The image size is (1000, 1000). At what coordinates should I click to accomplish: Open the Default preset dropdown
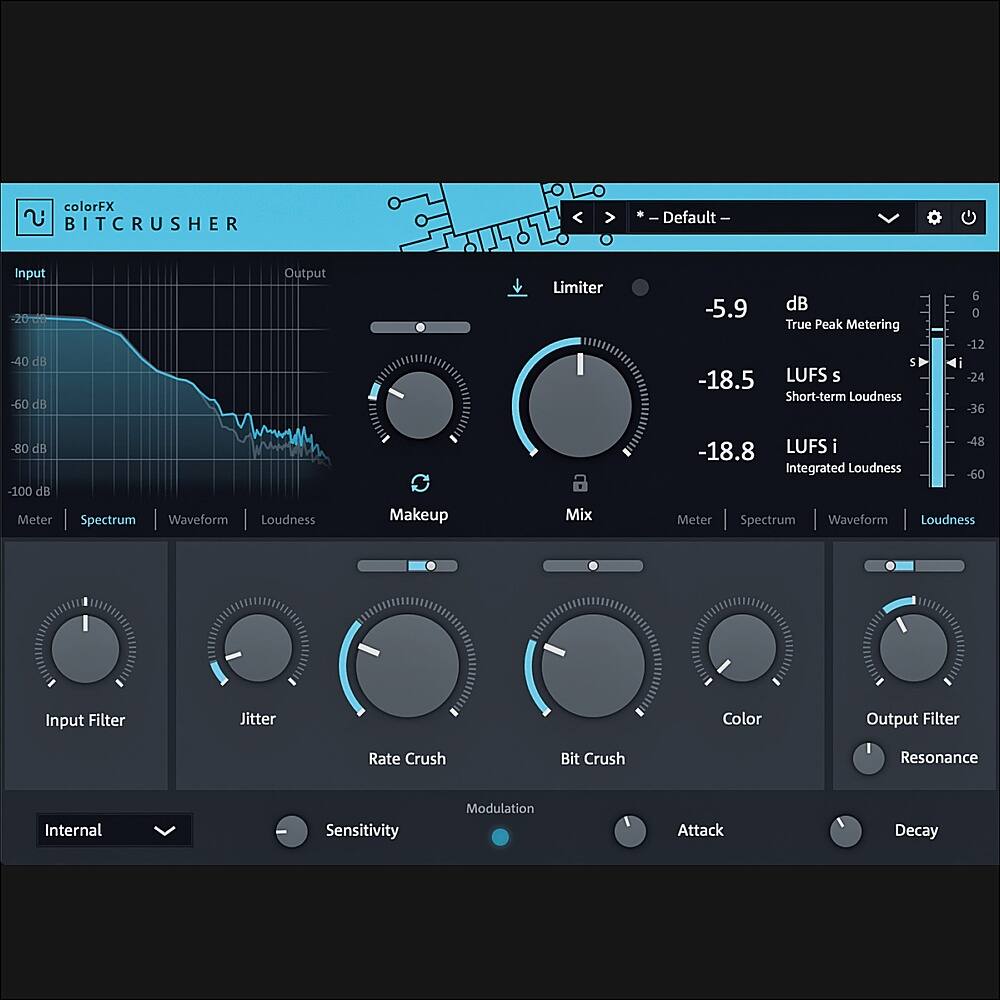888,218
